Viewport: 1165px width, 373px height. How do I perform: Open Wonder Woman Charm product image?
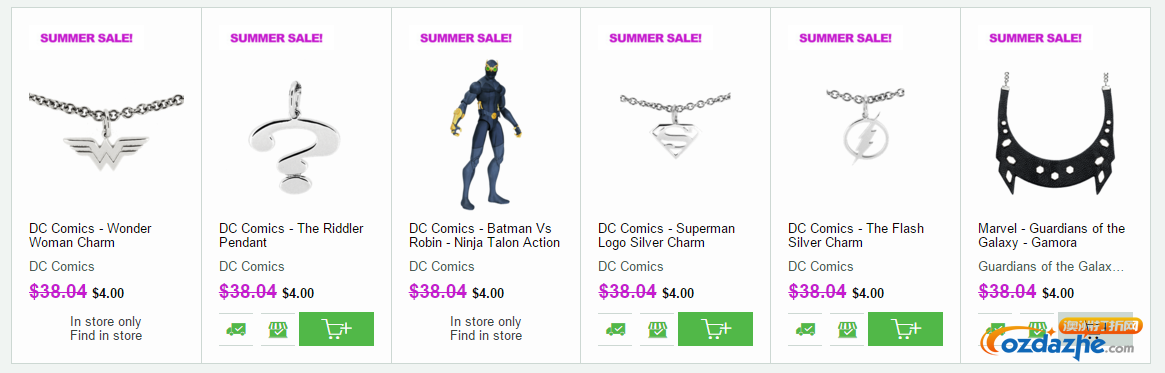tap(106, 132)
